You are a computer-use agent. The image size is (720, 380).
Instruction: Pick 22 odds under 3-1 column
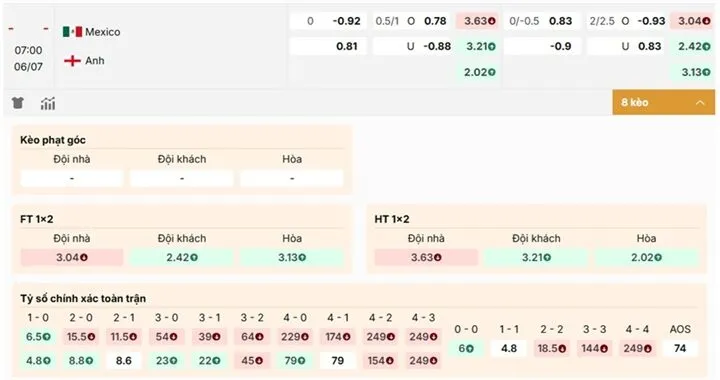click(209, 361)
